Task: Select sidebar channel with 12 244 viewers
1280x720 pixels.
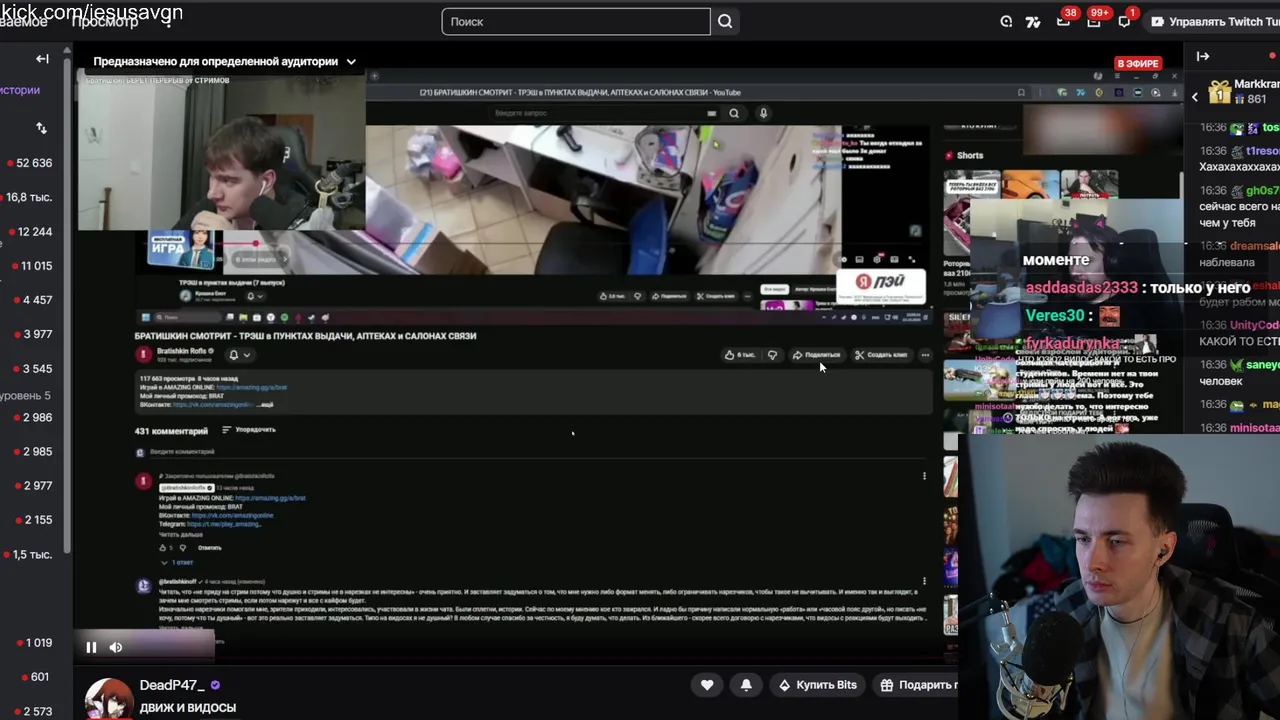Action: (x=31, y=231)
